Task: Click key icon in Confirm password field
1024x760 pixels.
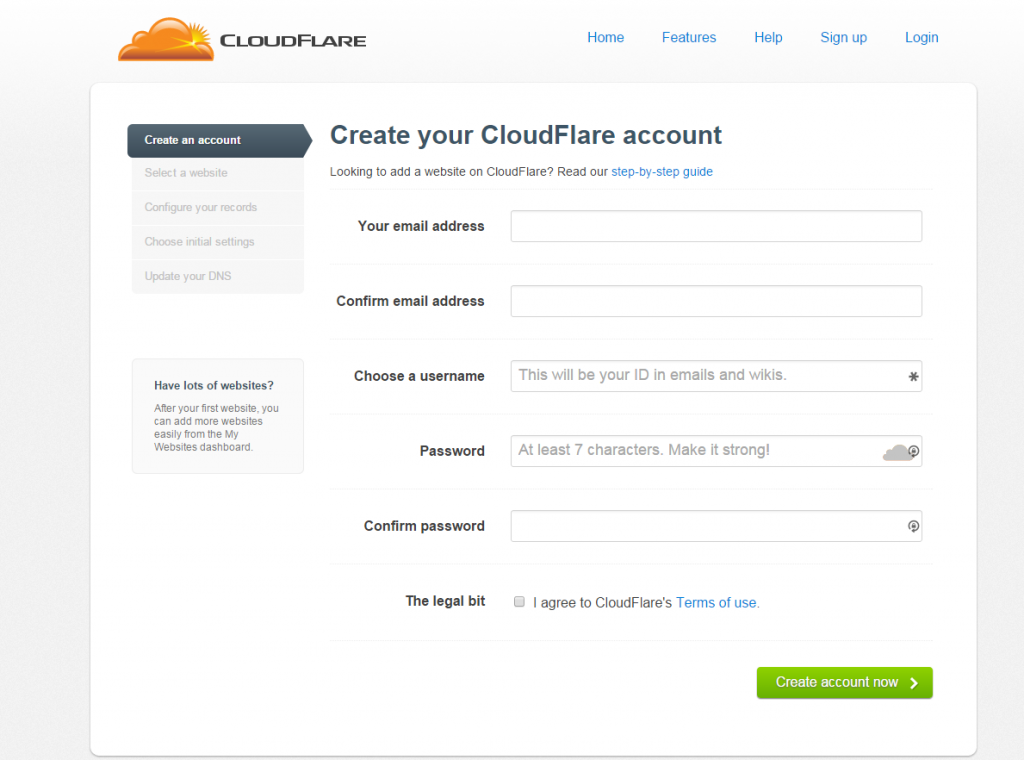Action: point(914,526)
